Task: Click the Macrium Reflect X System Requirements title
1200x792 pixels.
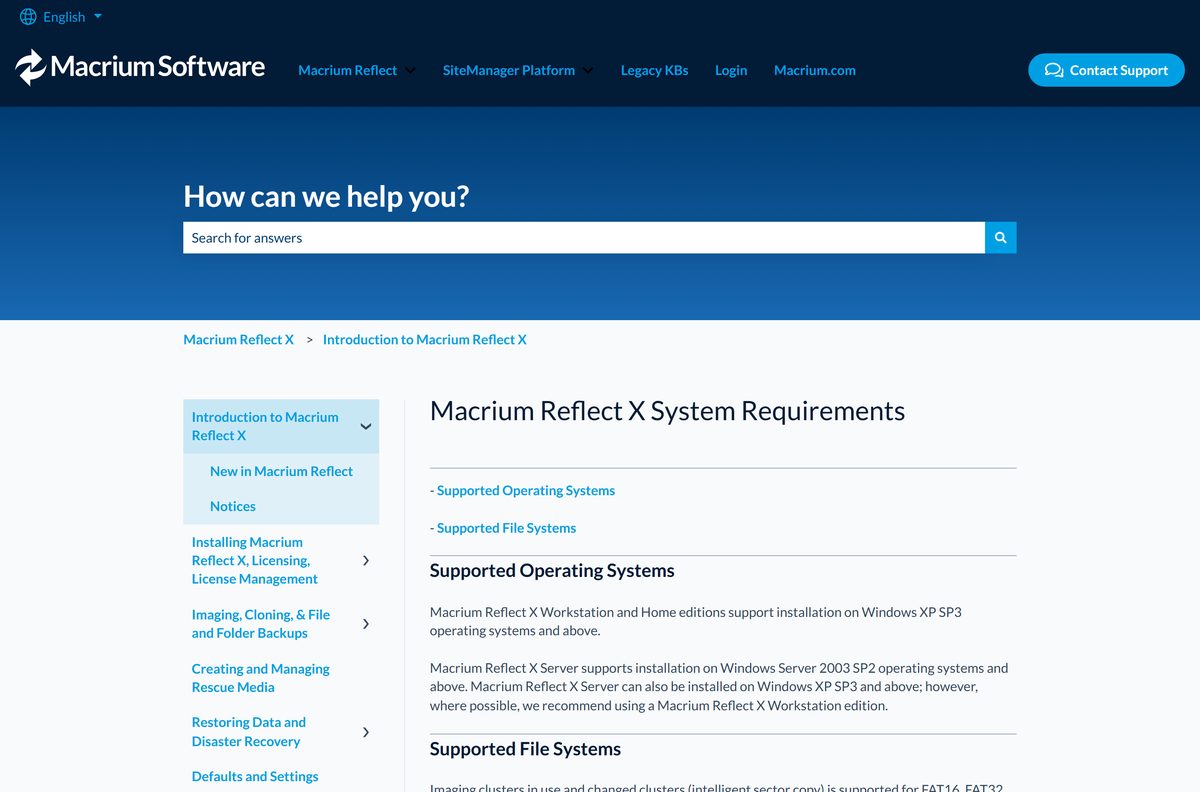Action: (667, 411)
